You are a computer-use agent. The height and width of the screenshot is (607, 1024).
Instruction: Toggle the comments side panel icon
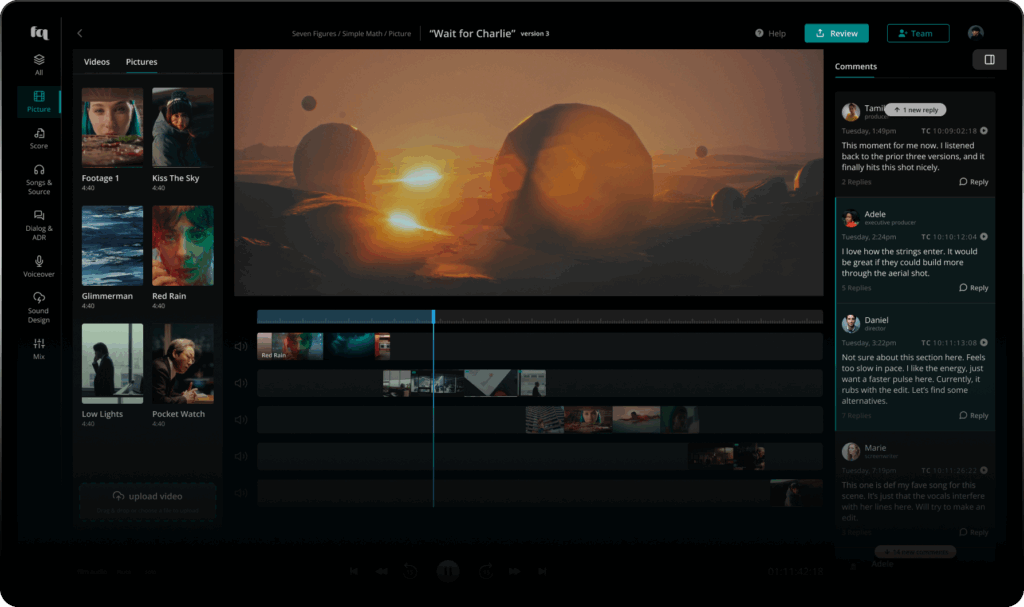coord(989,60)
